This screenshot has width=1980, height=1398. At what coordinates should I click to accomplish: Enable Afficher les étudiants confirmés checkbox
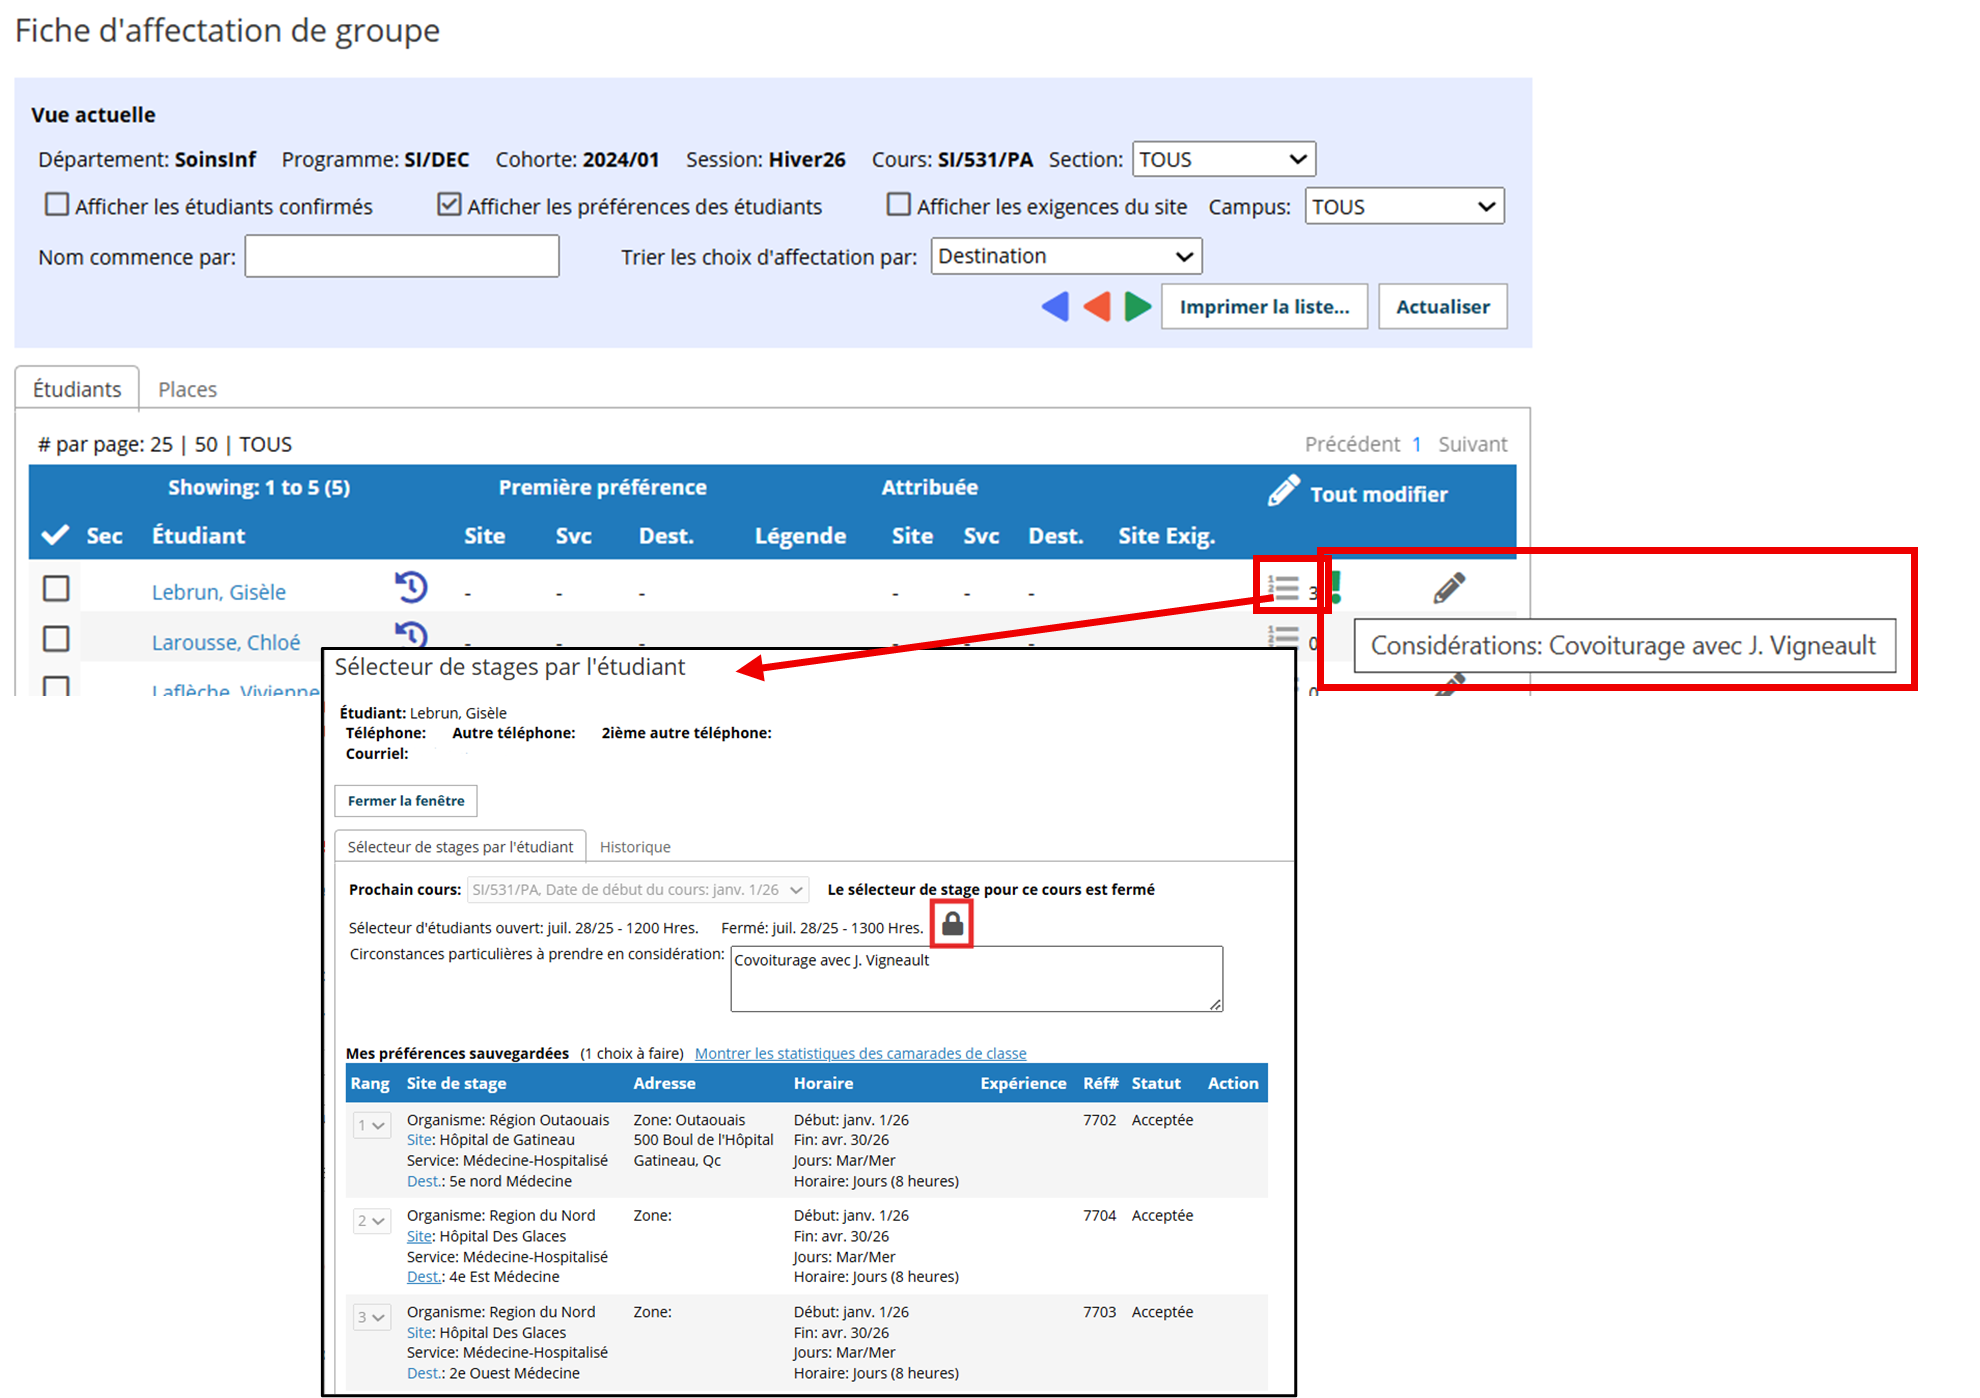tap(57, 205)
